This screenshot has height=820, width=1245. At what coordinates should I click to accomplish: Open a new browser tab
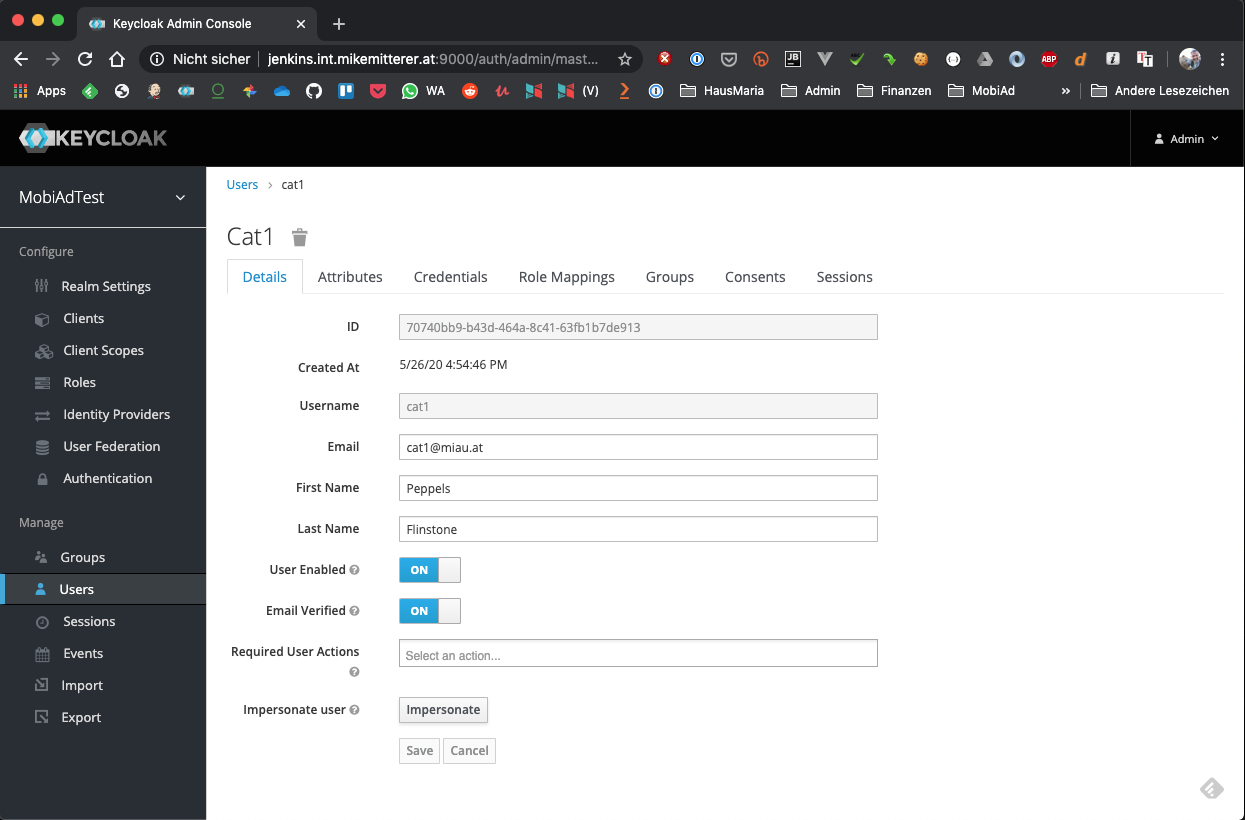point(339,23)
